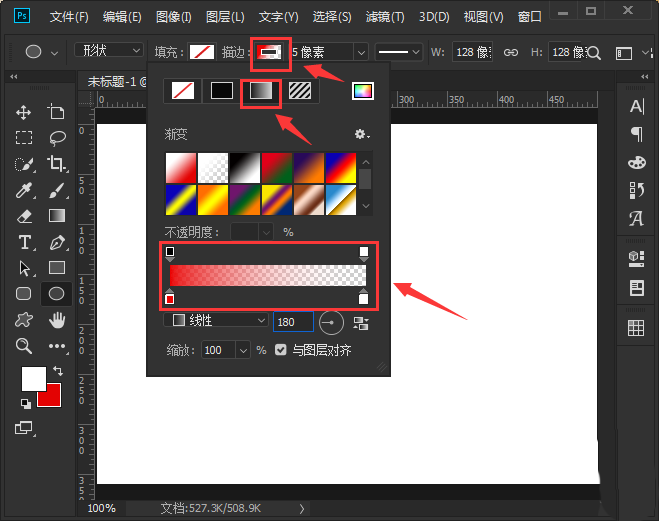
Task: Select the Gradient tool in toolbox
Action: (57, 216)
